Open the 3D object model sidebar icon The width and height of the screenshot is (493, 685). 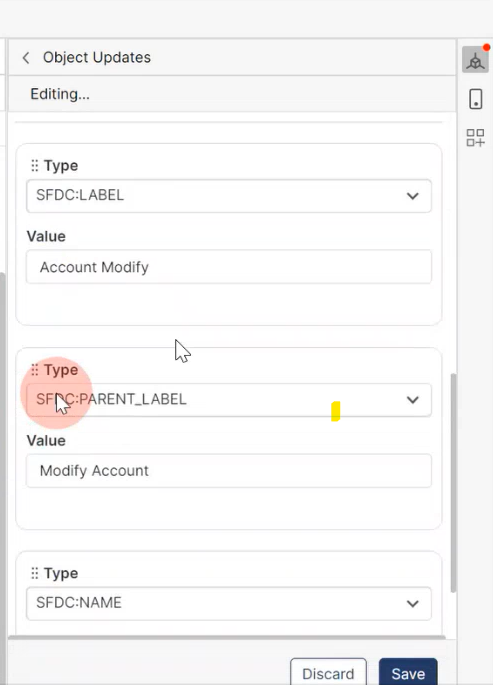(x=475, y=60)
